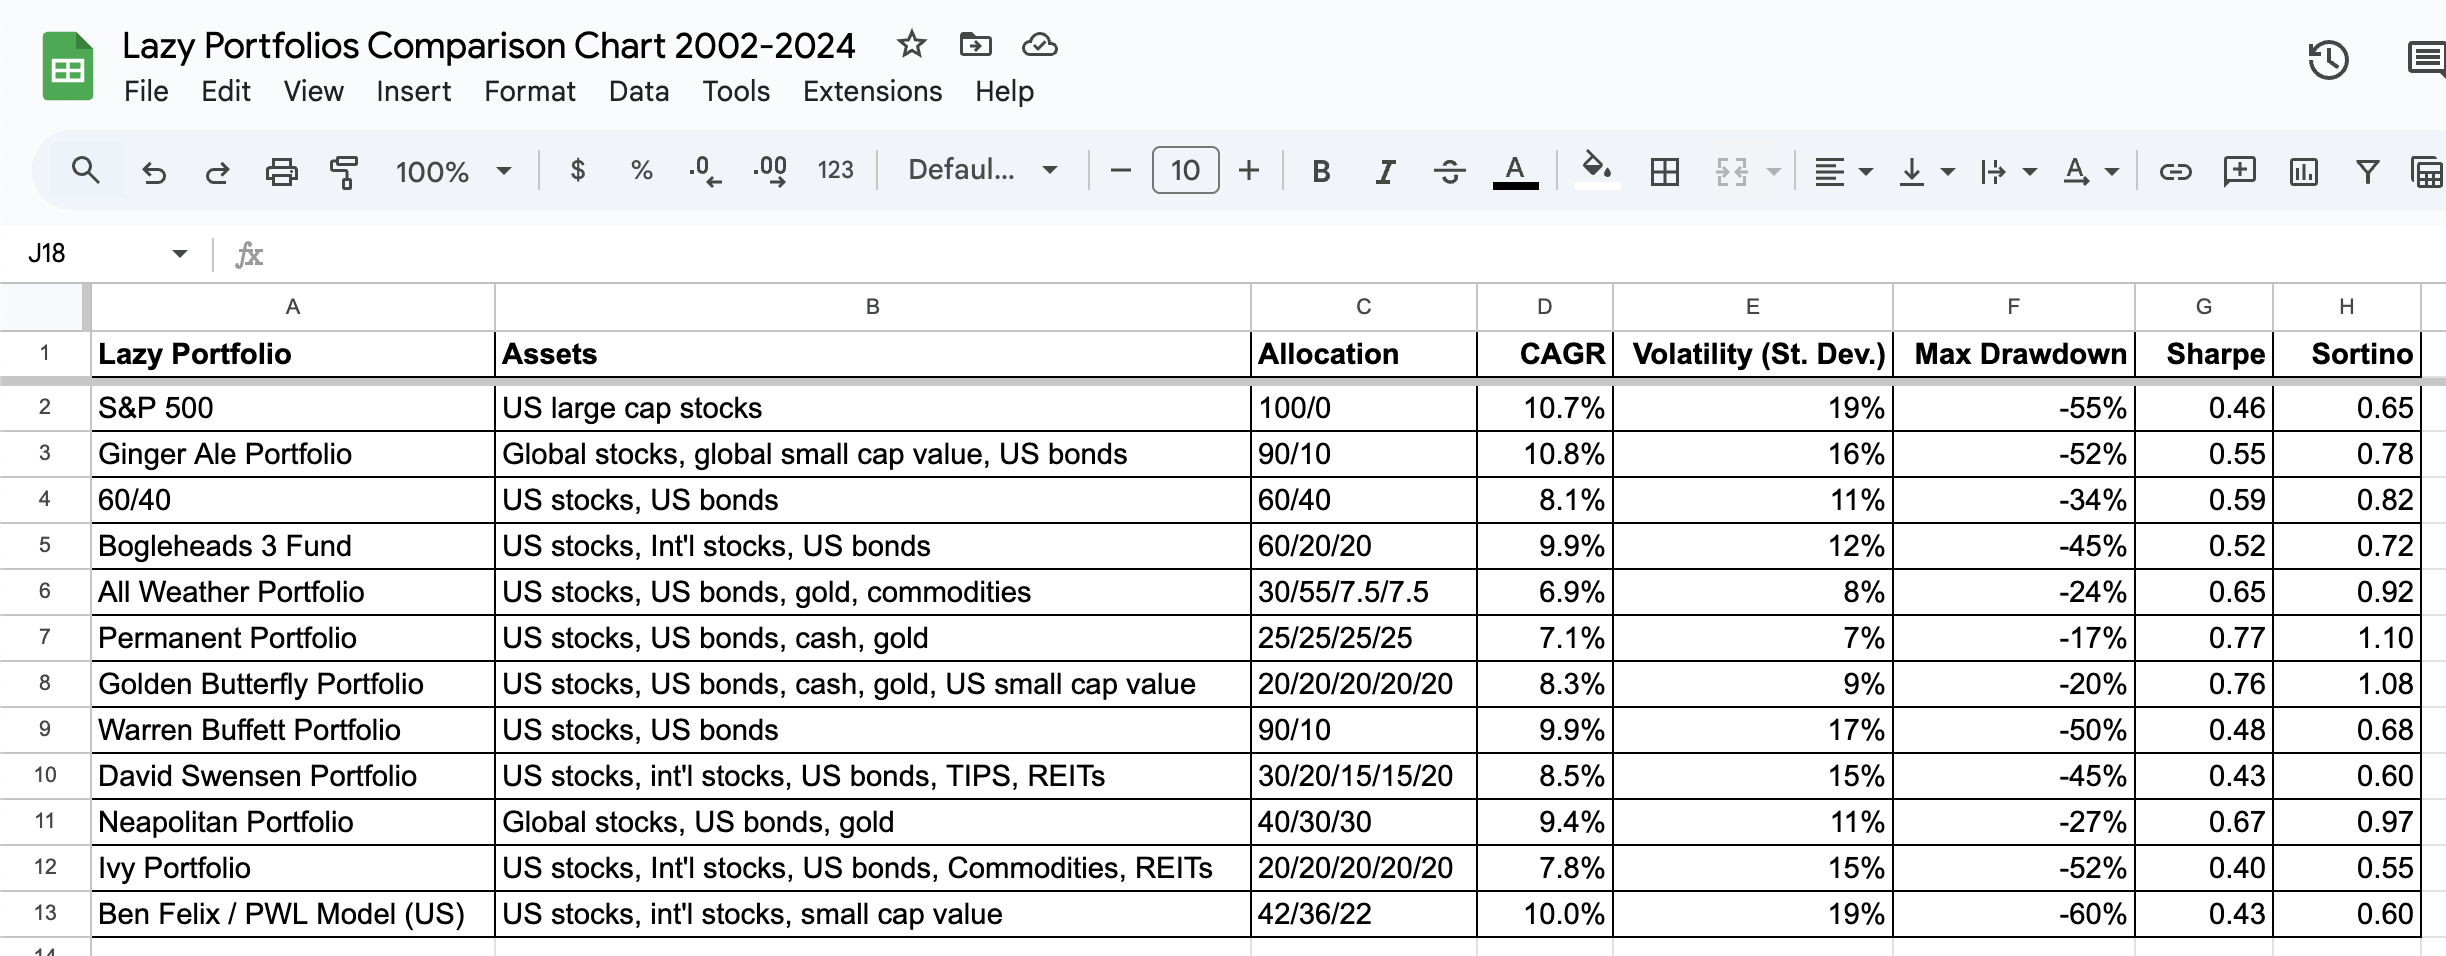Click the document title to rename
This screenshot has width=2446, height=956.
pyautogui.click(x=489, y=45)
